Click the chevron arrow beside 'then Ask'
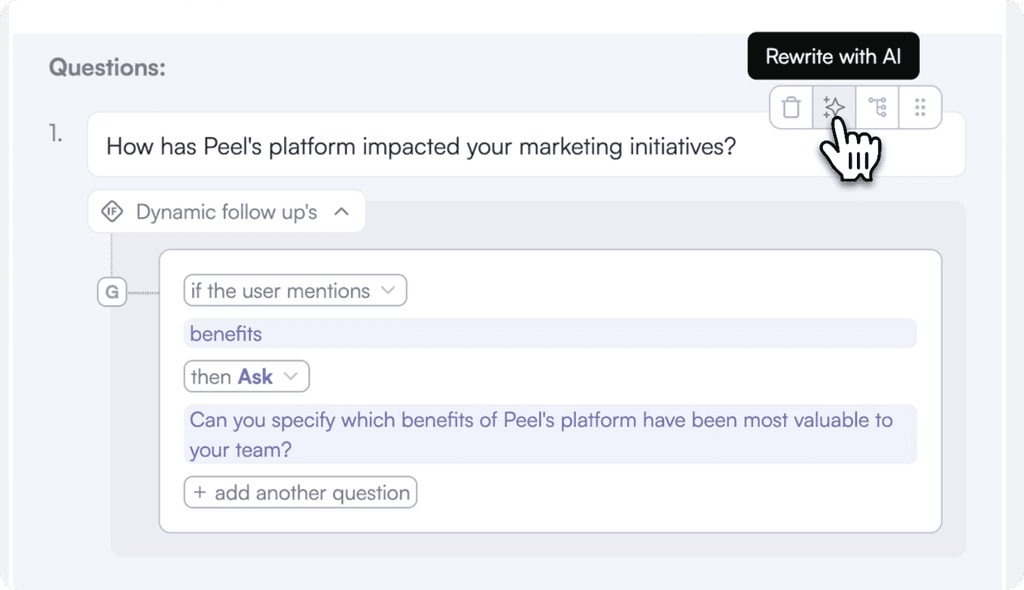 [291, 377]
